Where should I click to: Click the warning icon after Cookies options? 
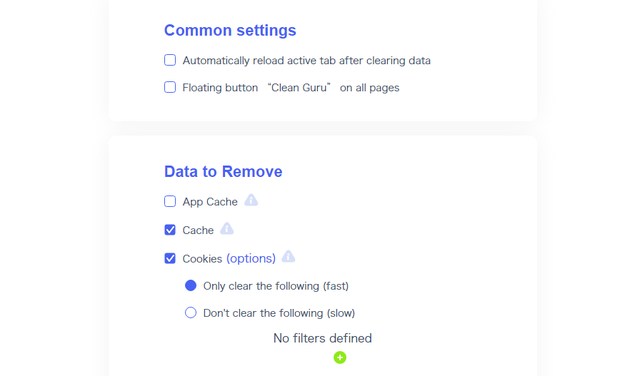pyautogui.click(x=288, y=257)
